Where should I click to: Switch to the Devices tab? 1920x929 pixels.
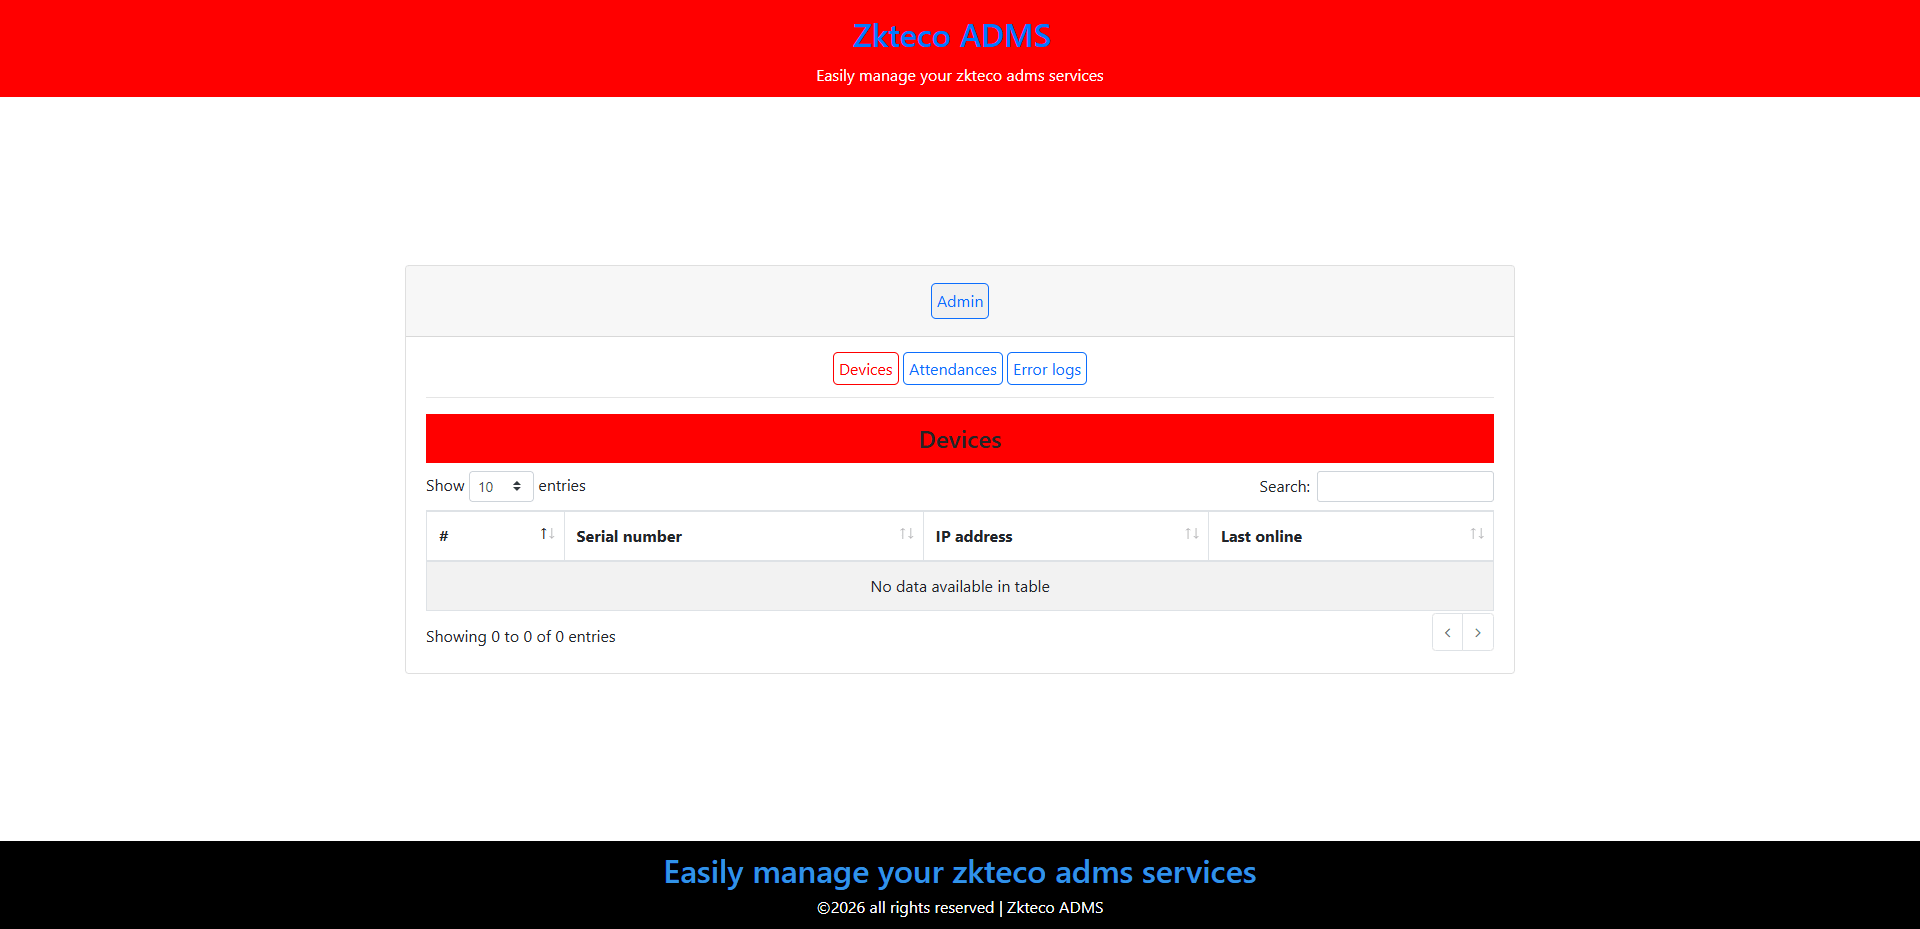pyautogui.click(x=866, y=369)
